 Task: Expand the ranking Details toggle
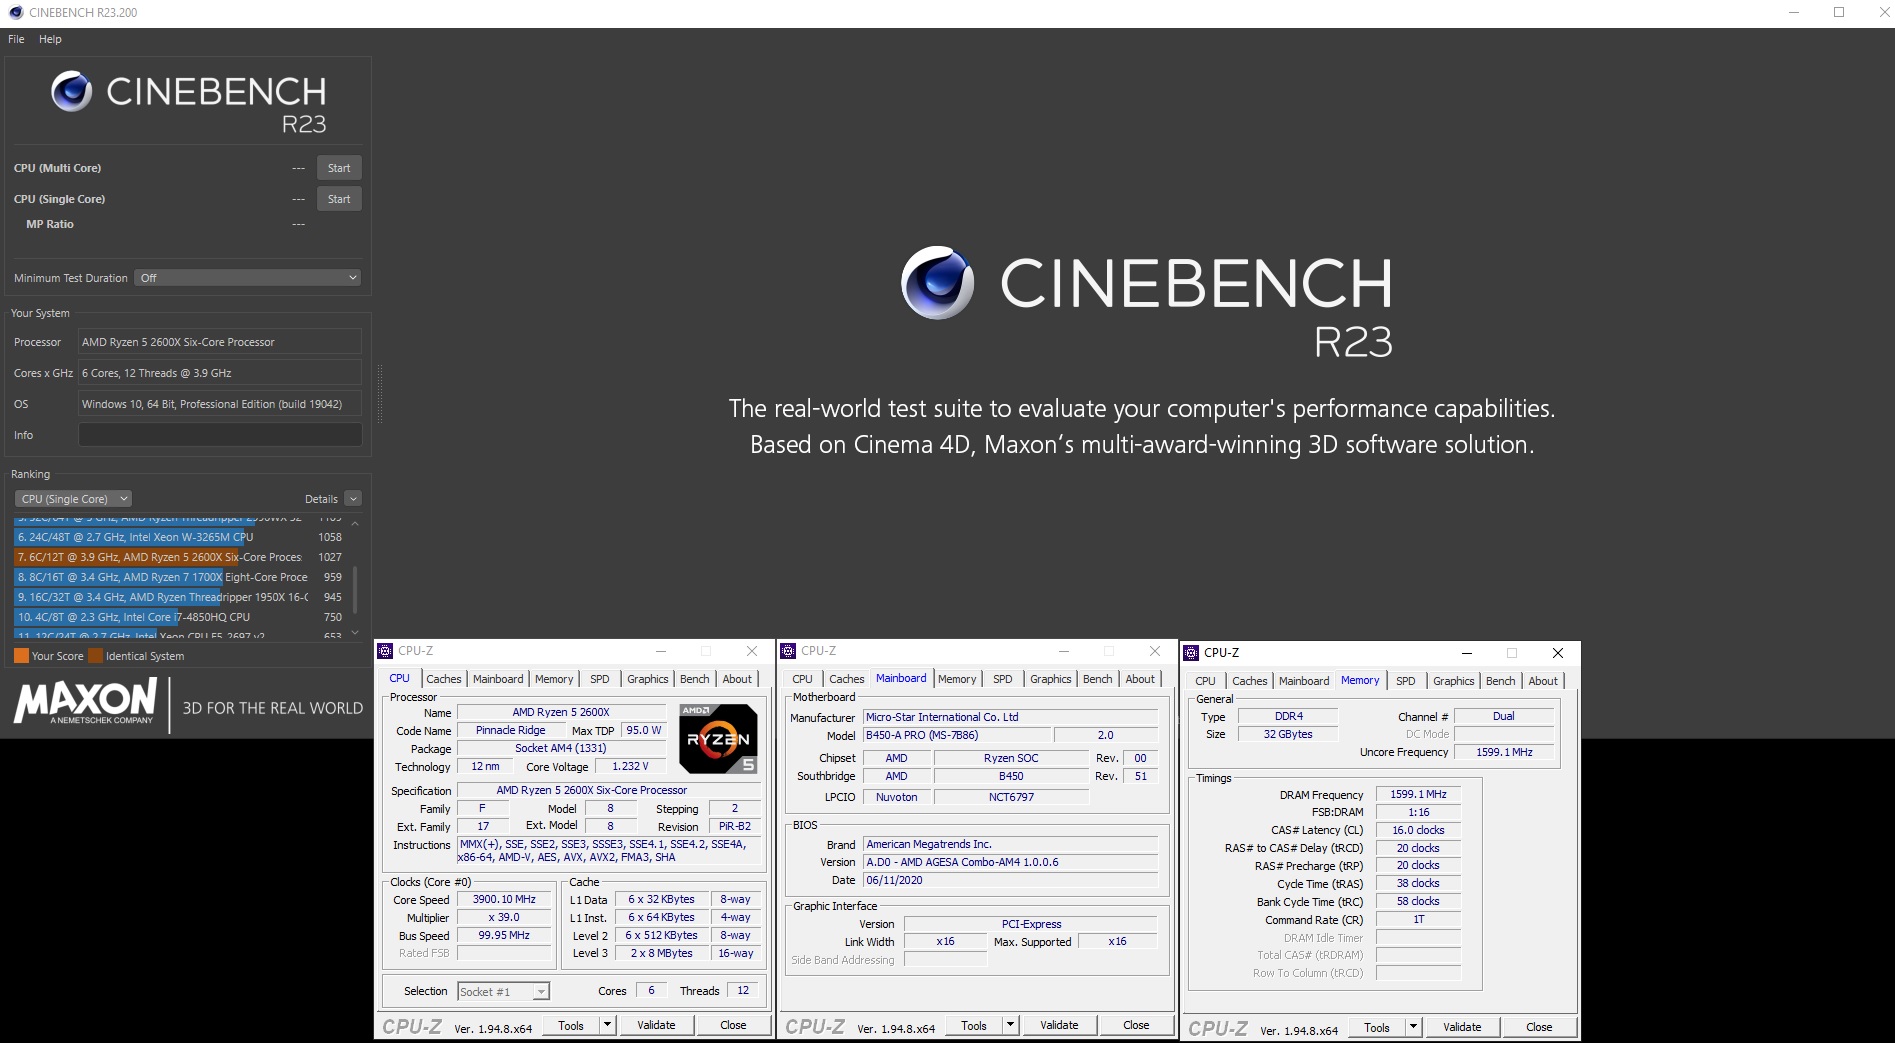[x=352, y=499]
